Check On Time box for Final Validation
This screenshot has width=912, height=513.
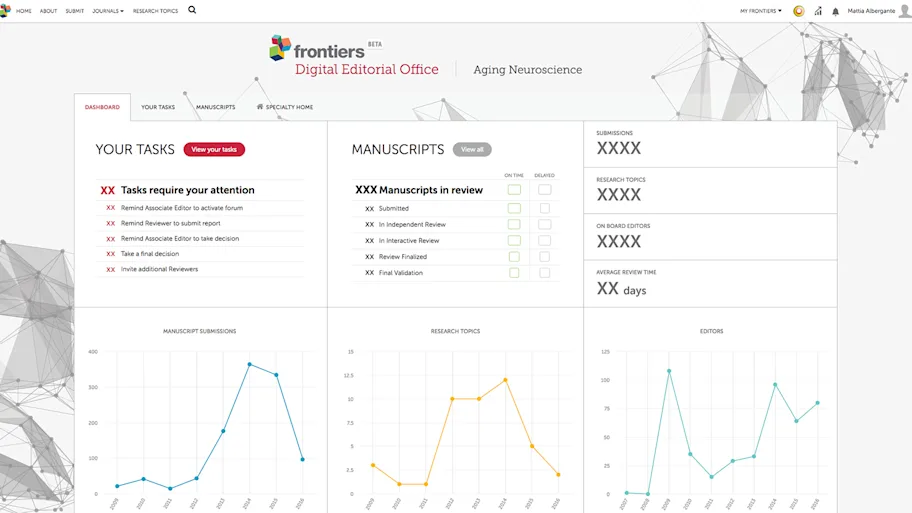(x=514, y=273)
